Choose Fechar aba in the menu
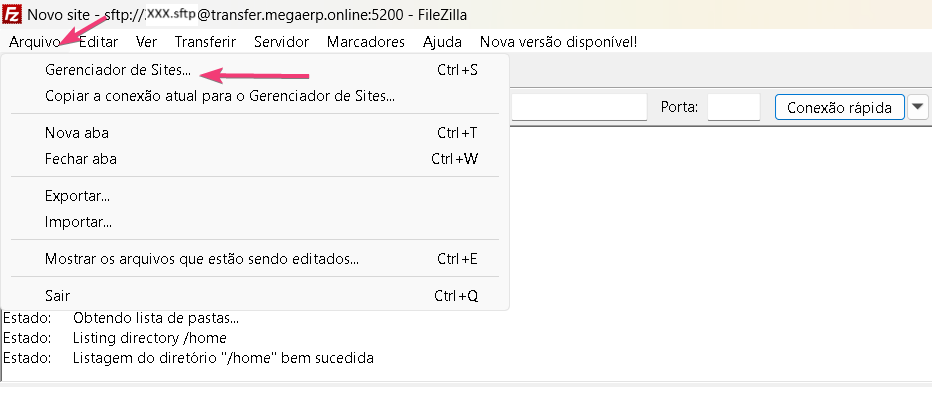Screen dimensions: 932x415 (81, 159)
